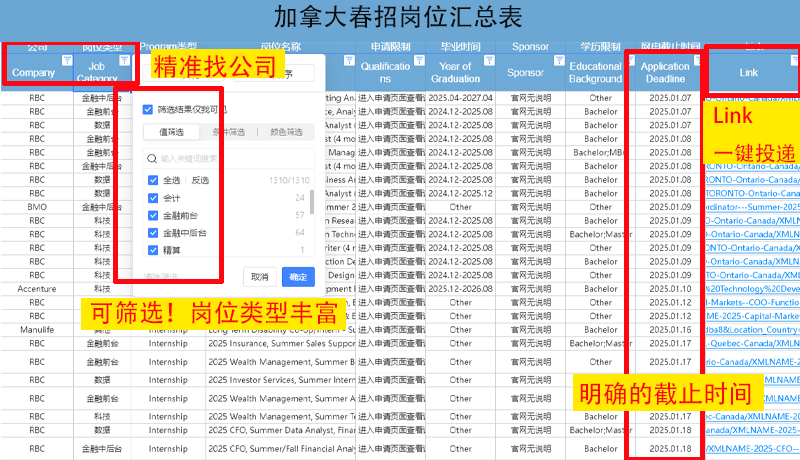Open the dba8&Location_Country link
Image resolution: width=800 pixels, height=460 pixels.
click(753, 330)
